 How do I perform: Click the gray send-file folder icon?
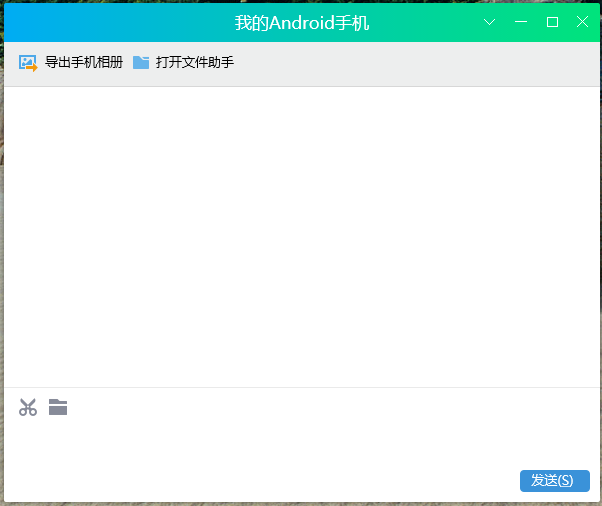point(58,407)
